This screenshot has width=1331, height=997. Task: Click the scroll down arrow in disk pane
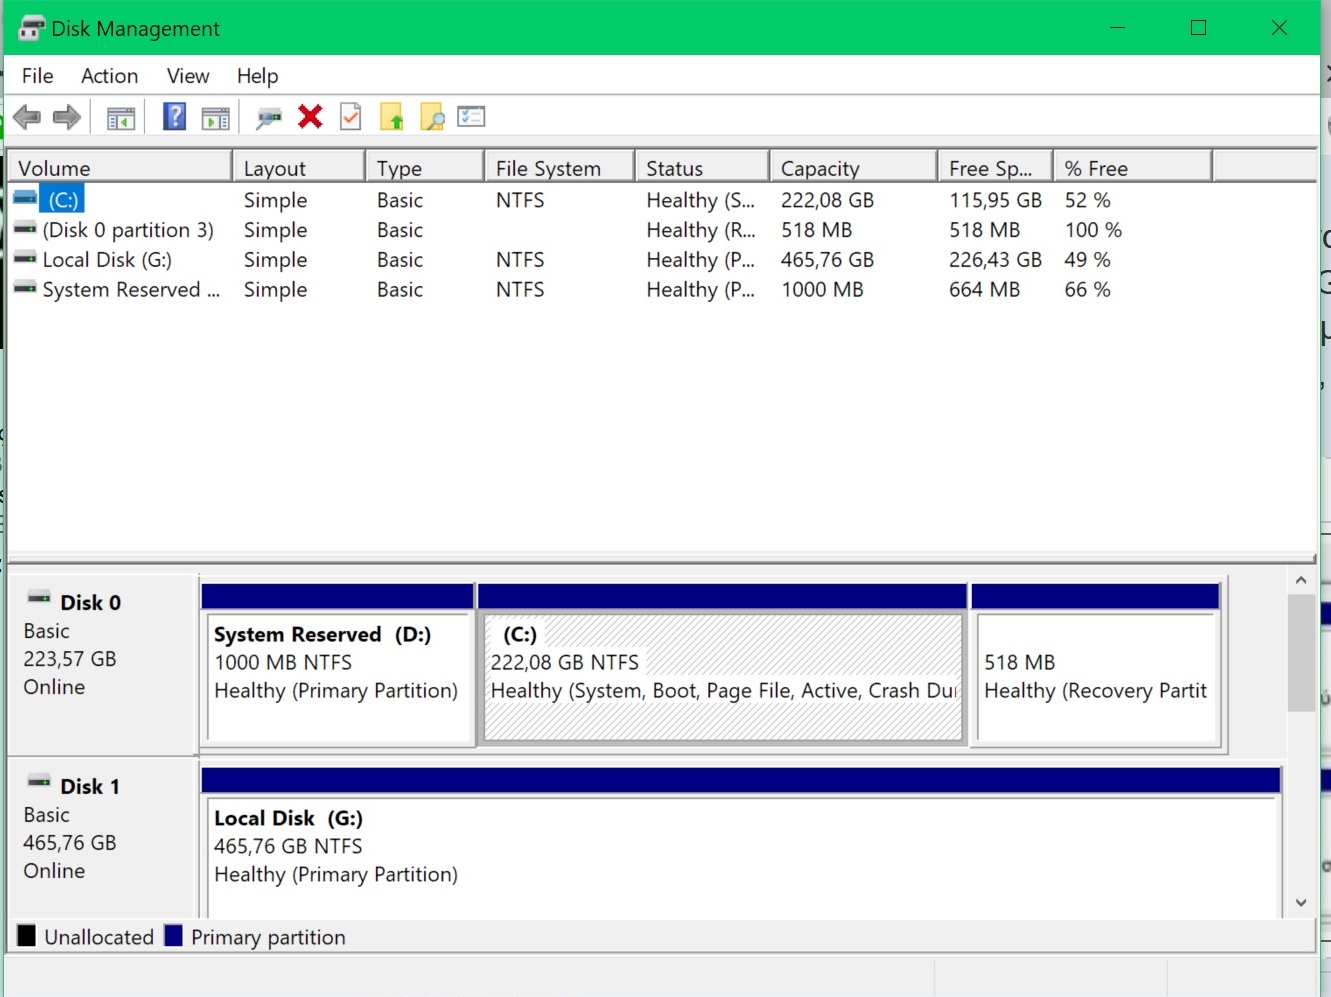(x=1301, y=902)
